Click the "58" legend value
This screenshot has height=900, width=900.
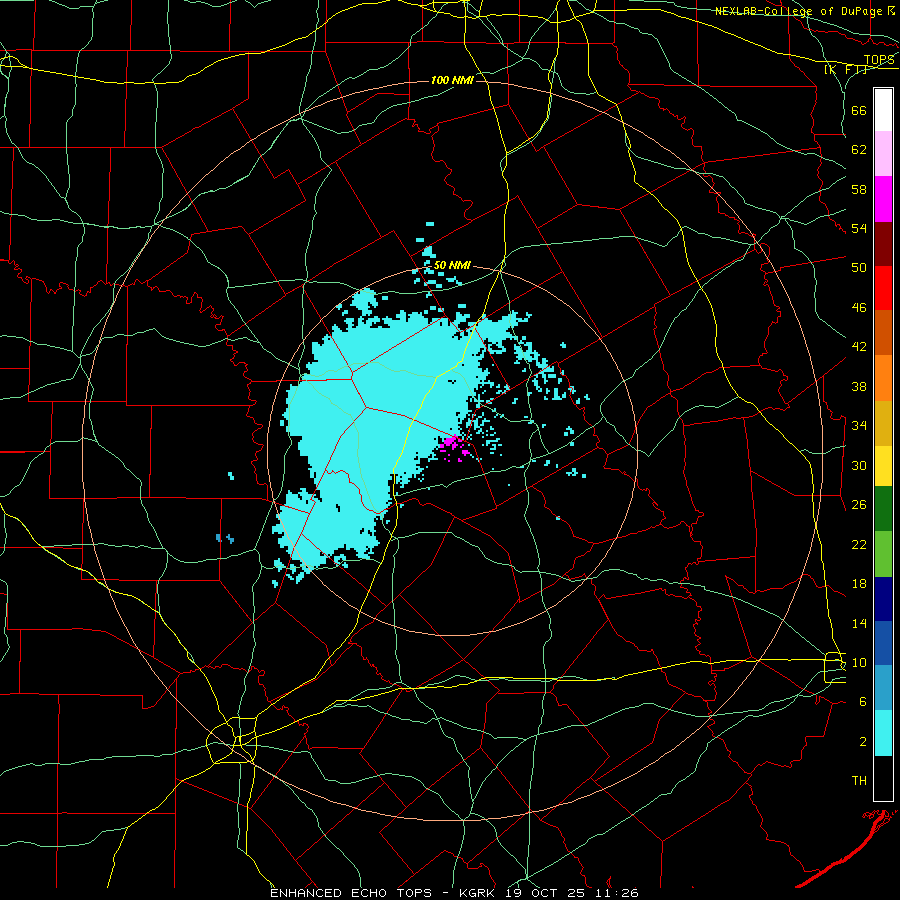tap(859, 189)
